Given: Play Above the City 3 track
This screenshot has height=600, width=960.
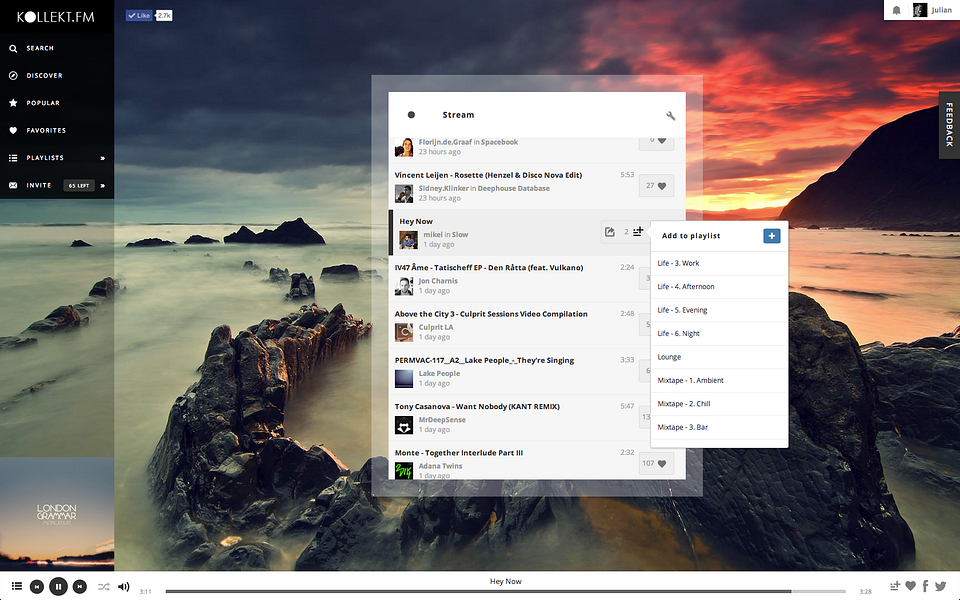Looking at the screenshot, I should click(491, 314).
